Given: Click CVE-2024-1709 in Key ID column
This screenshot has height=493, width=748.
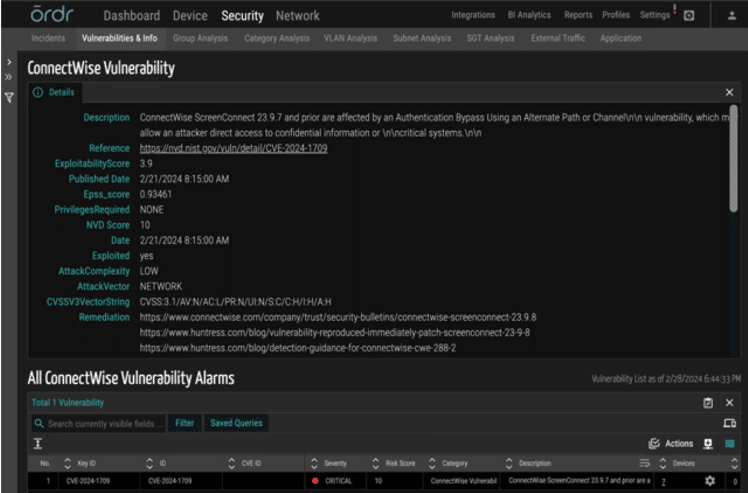Looking at the screenshot, I should point(88,481).
